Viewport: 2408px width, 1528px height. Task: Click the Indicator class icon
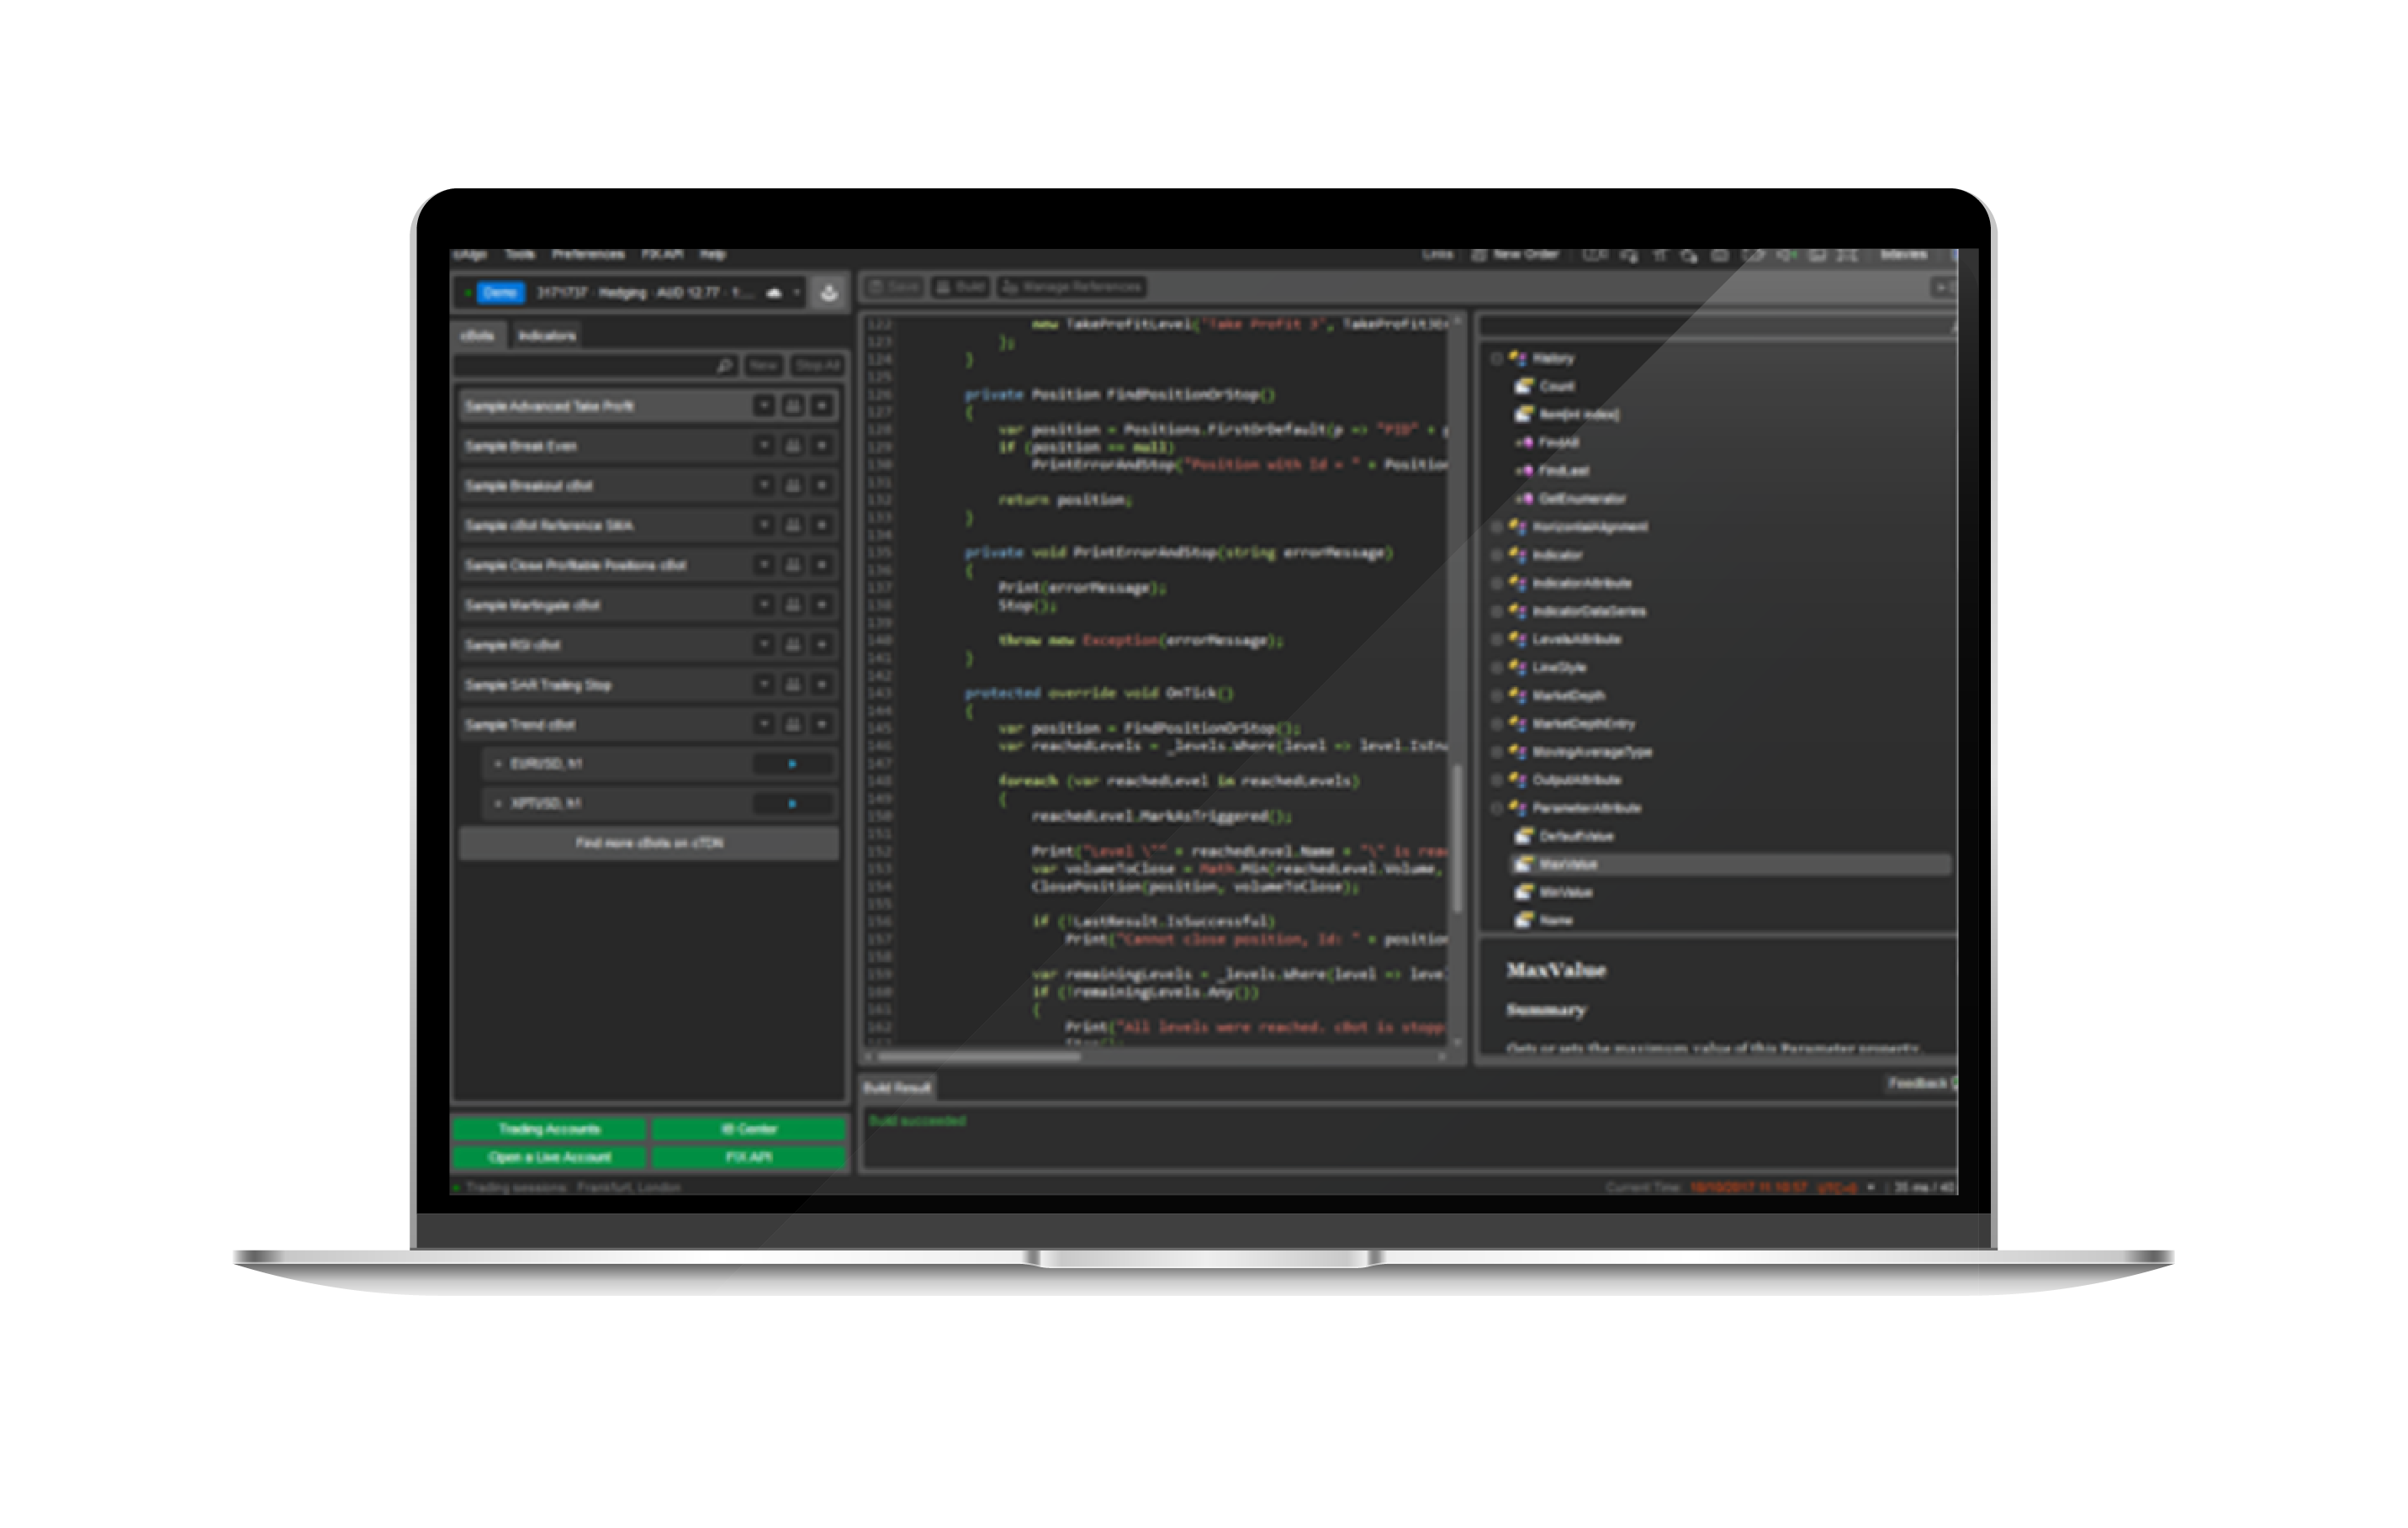point(1518,555)
